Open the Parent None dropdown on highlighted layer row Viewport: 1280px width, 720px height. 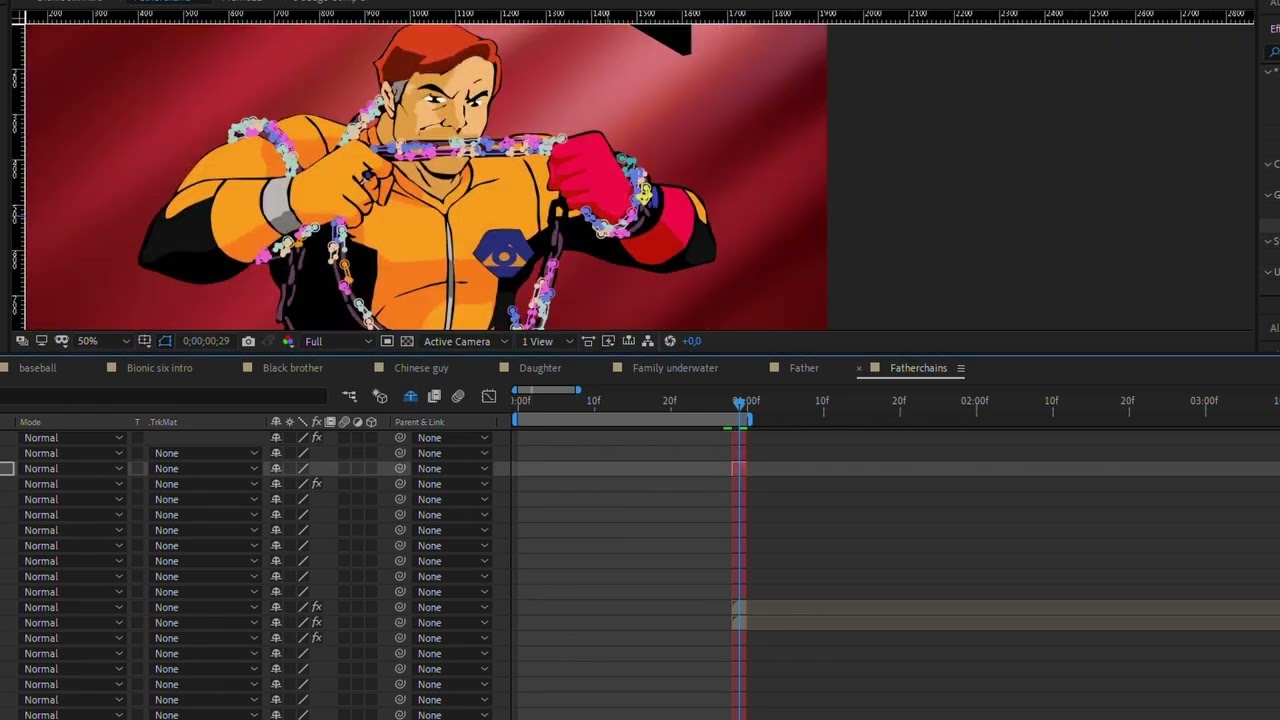click(x=453, y=469)
